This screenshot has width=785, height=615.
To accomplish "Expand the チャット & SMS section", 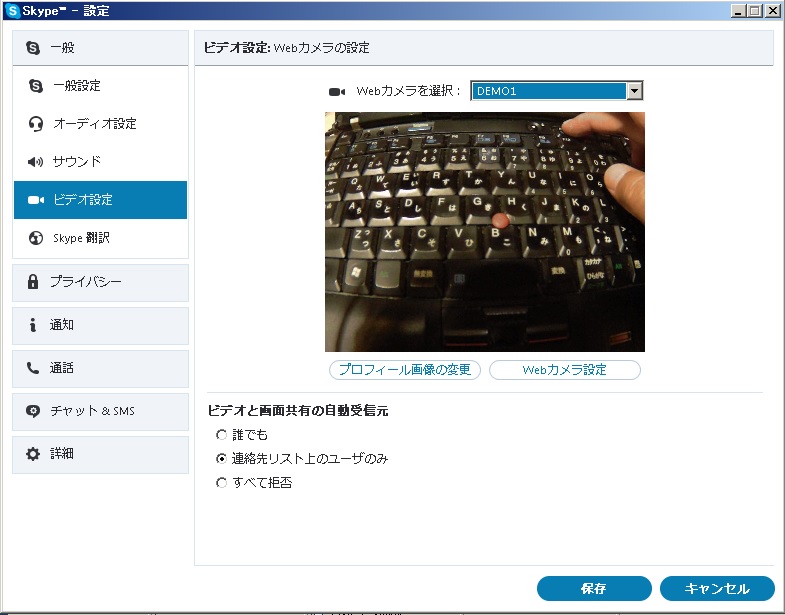I will [x=100, y=412].
